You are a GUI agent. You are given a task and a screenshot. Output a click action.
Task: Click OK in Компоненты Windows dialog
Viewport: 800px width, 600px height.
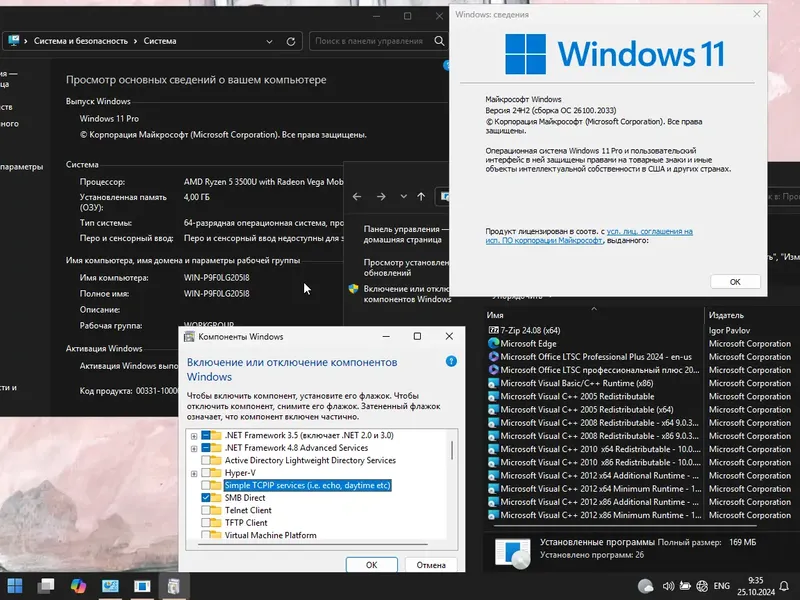[x=371, y=565]
